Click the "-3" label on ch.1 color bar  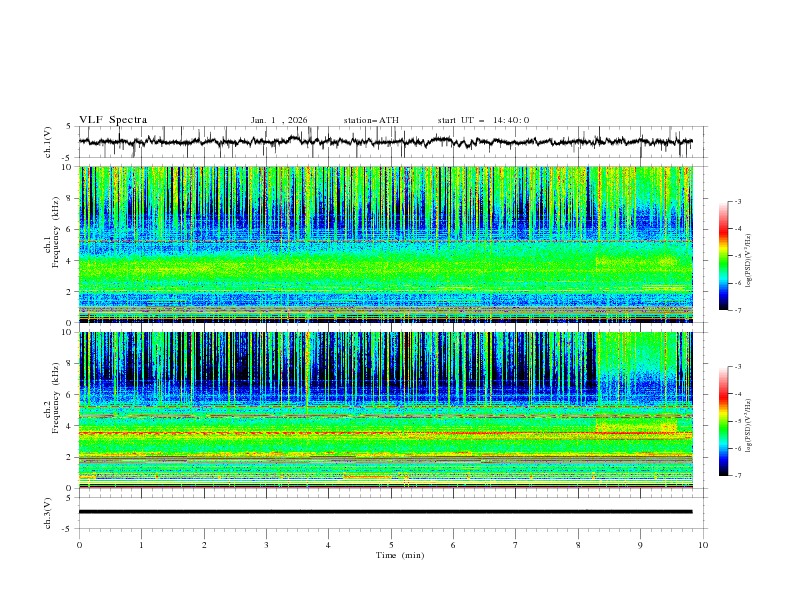point(737,201)
